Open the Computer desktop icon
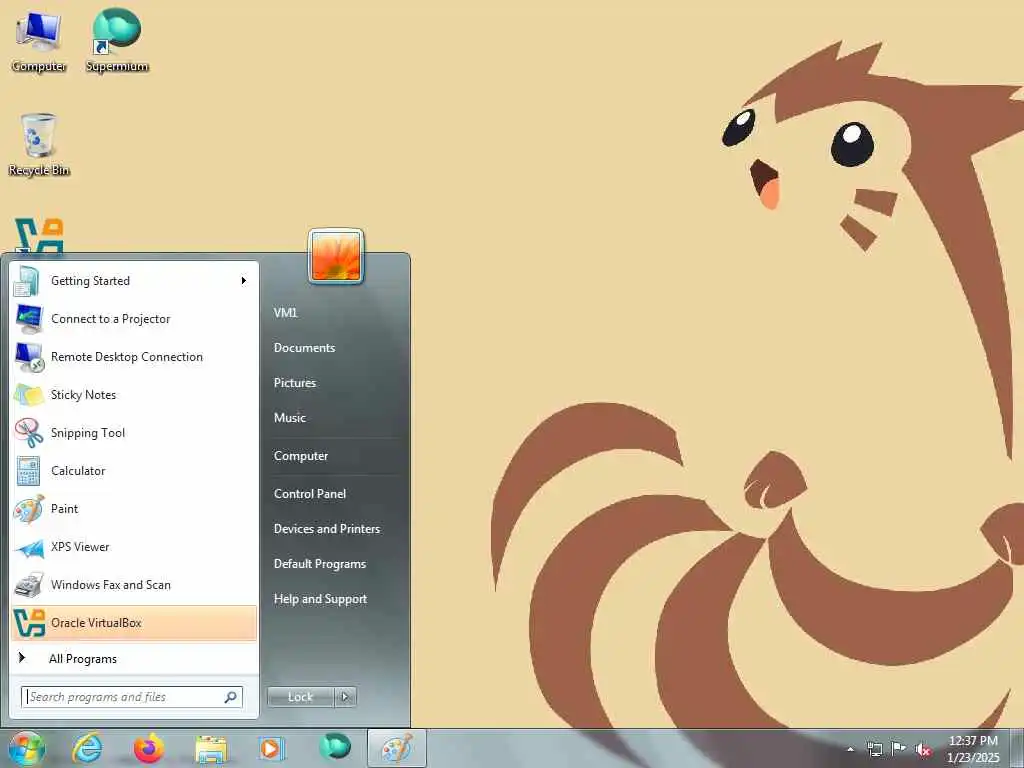Screen dimensions: 1024x768 39,40
